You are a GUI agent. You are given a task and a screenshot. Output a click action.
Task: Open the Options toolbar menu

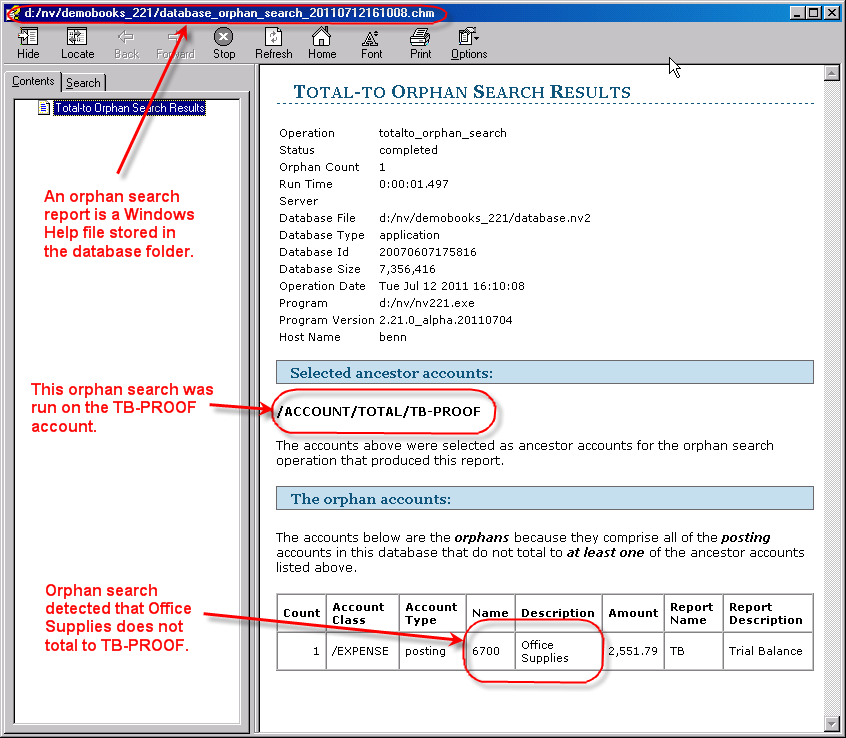coord(469,43)
